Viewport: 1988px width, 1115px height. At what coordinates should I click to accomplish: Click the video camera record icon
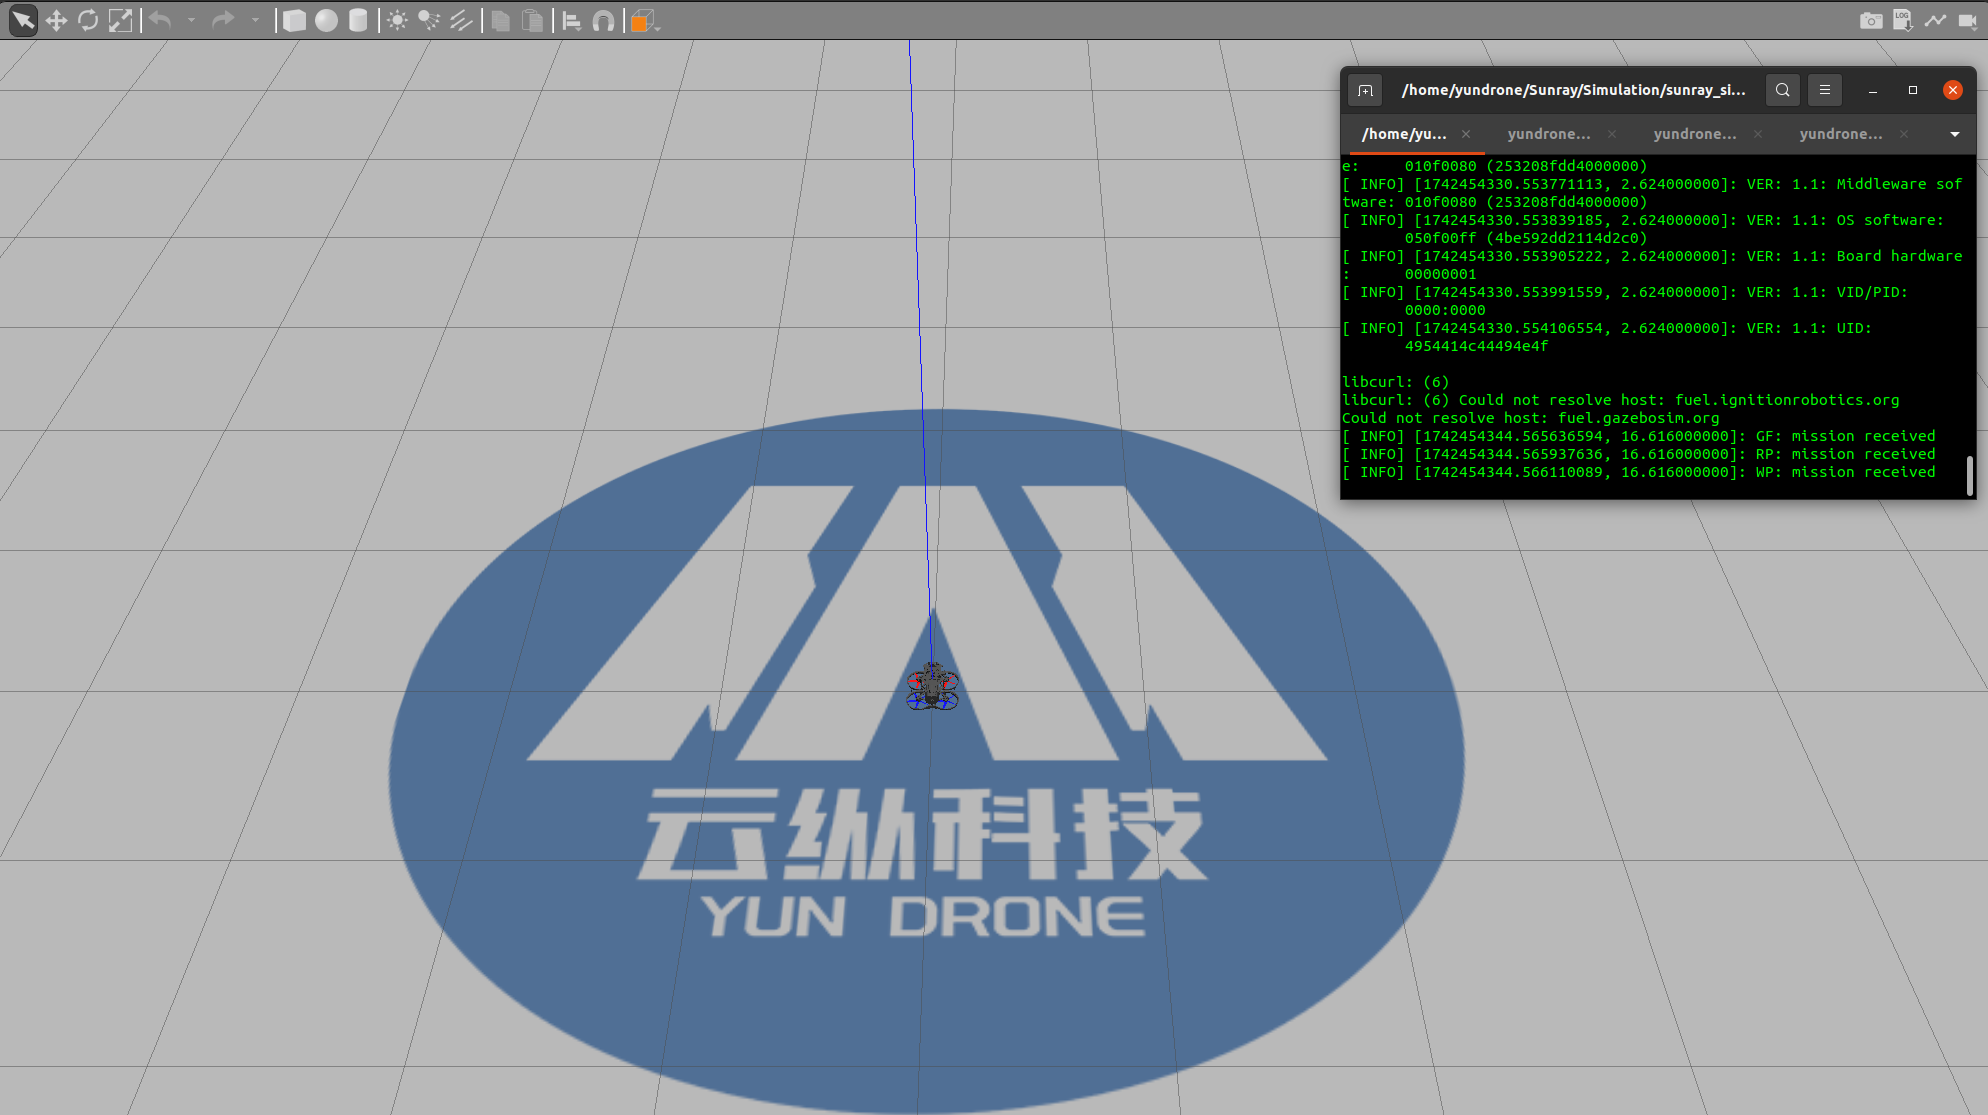[1967, 20]
